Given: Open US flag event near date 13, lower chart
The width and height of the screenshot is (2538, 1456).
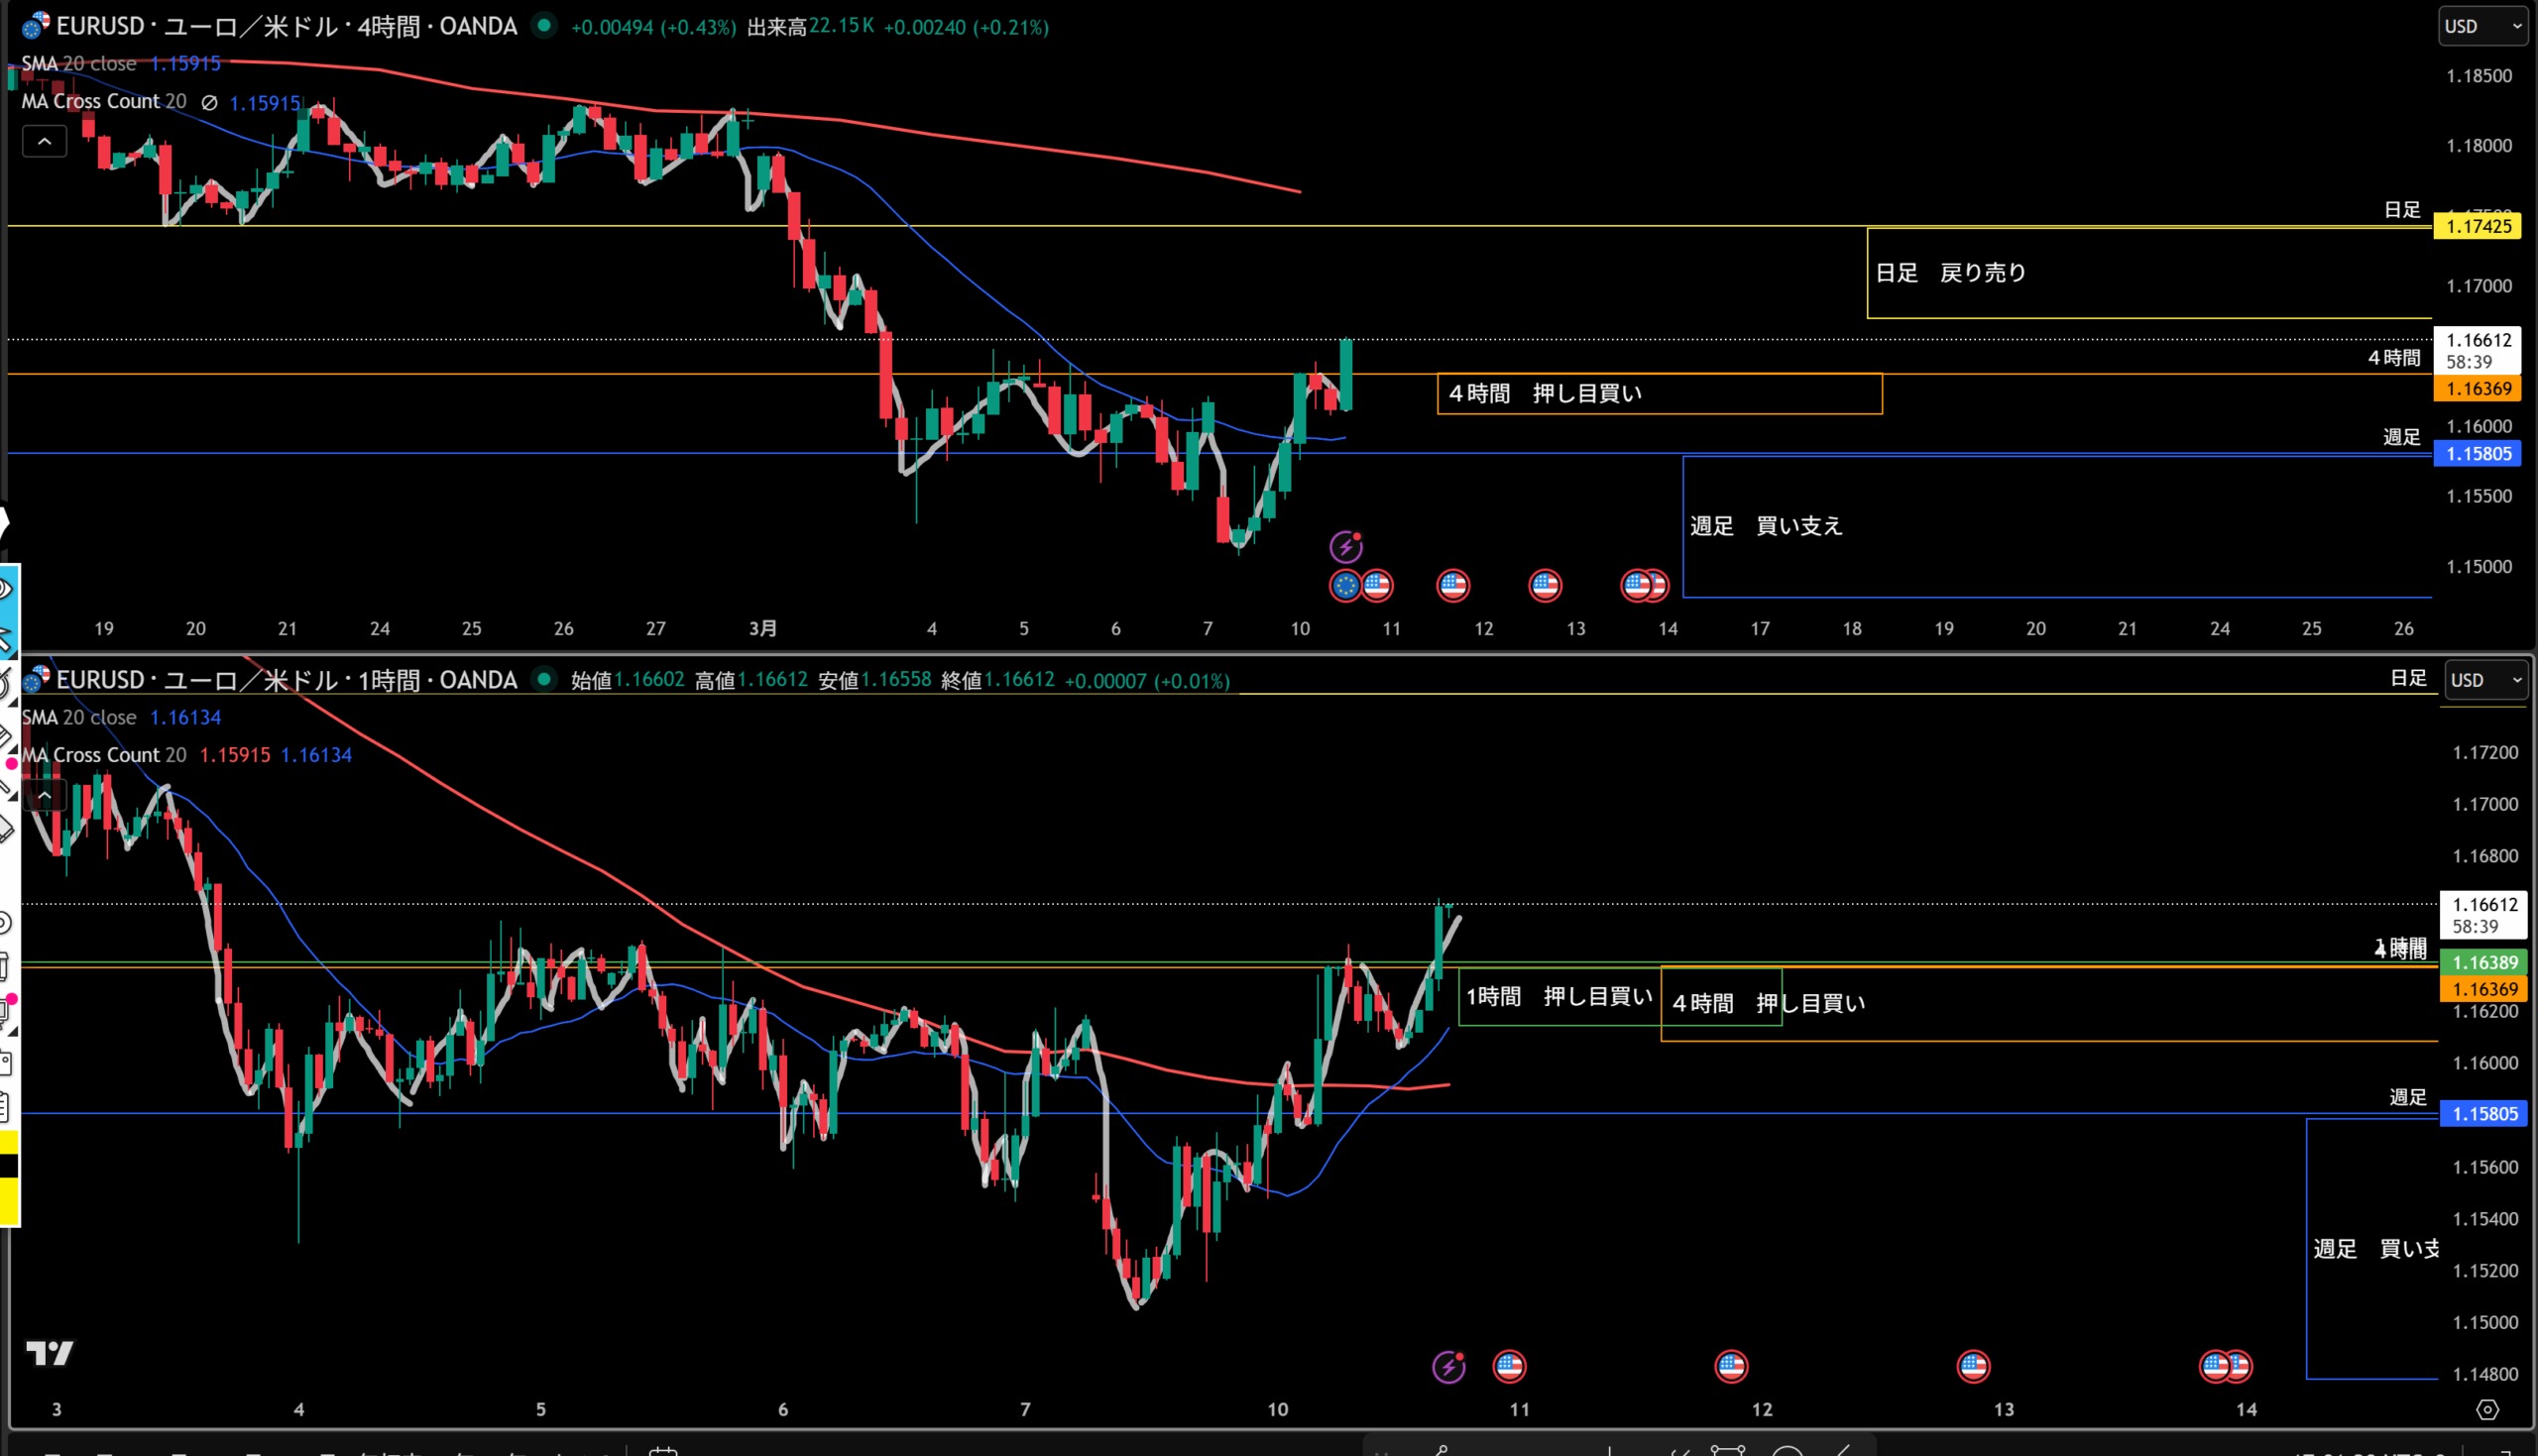Looking at the screenshot, I should (x=1973, y=1366).
